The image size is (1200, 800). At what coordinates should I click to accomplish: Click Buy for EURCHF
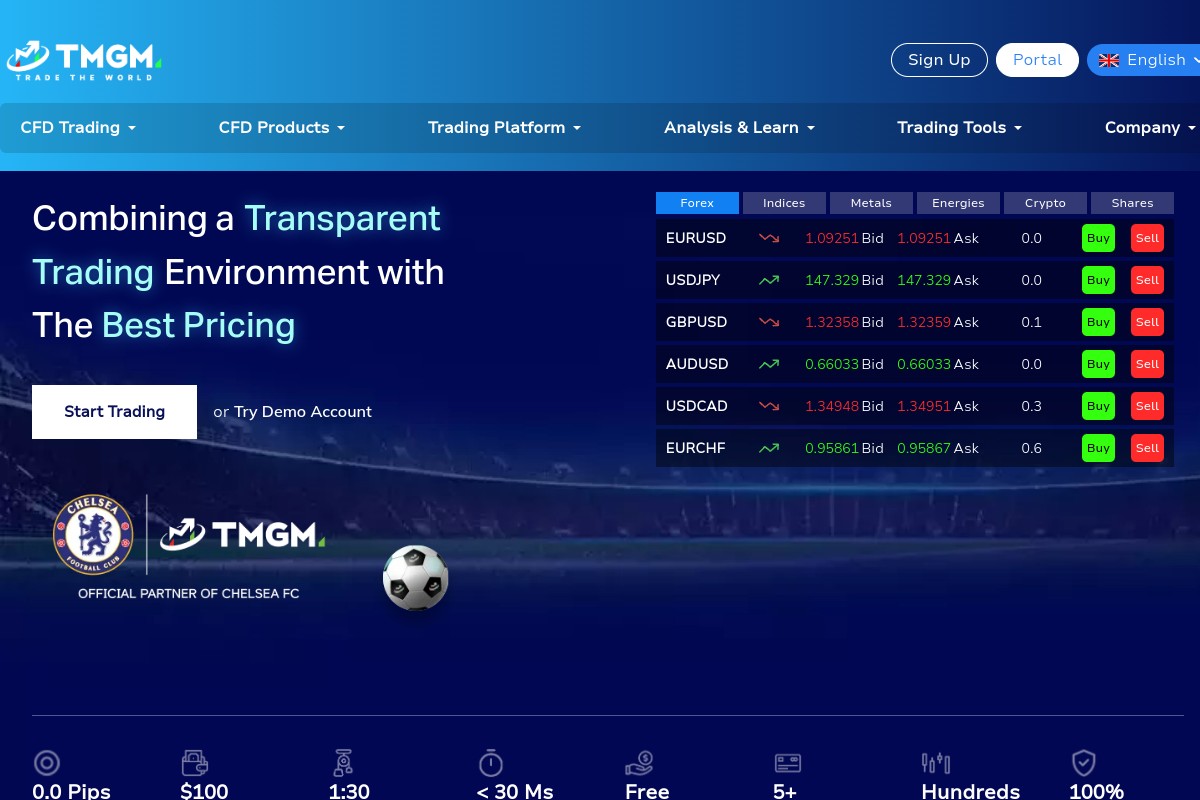pos(1099,448)
